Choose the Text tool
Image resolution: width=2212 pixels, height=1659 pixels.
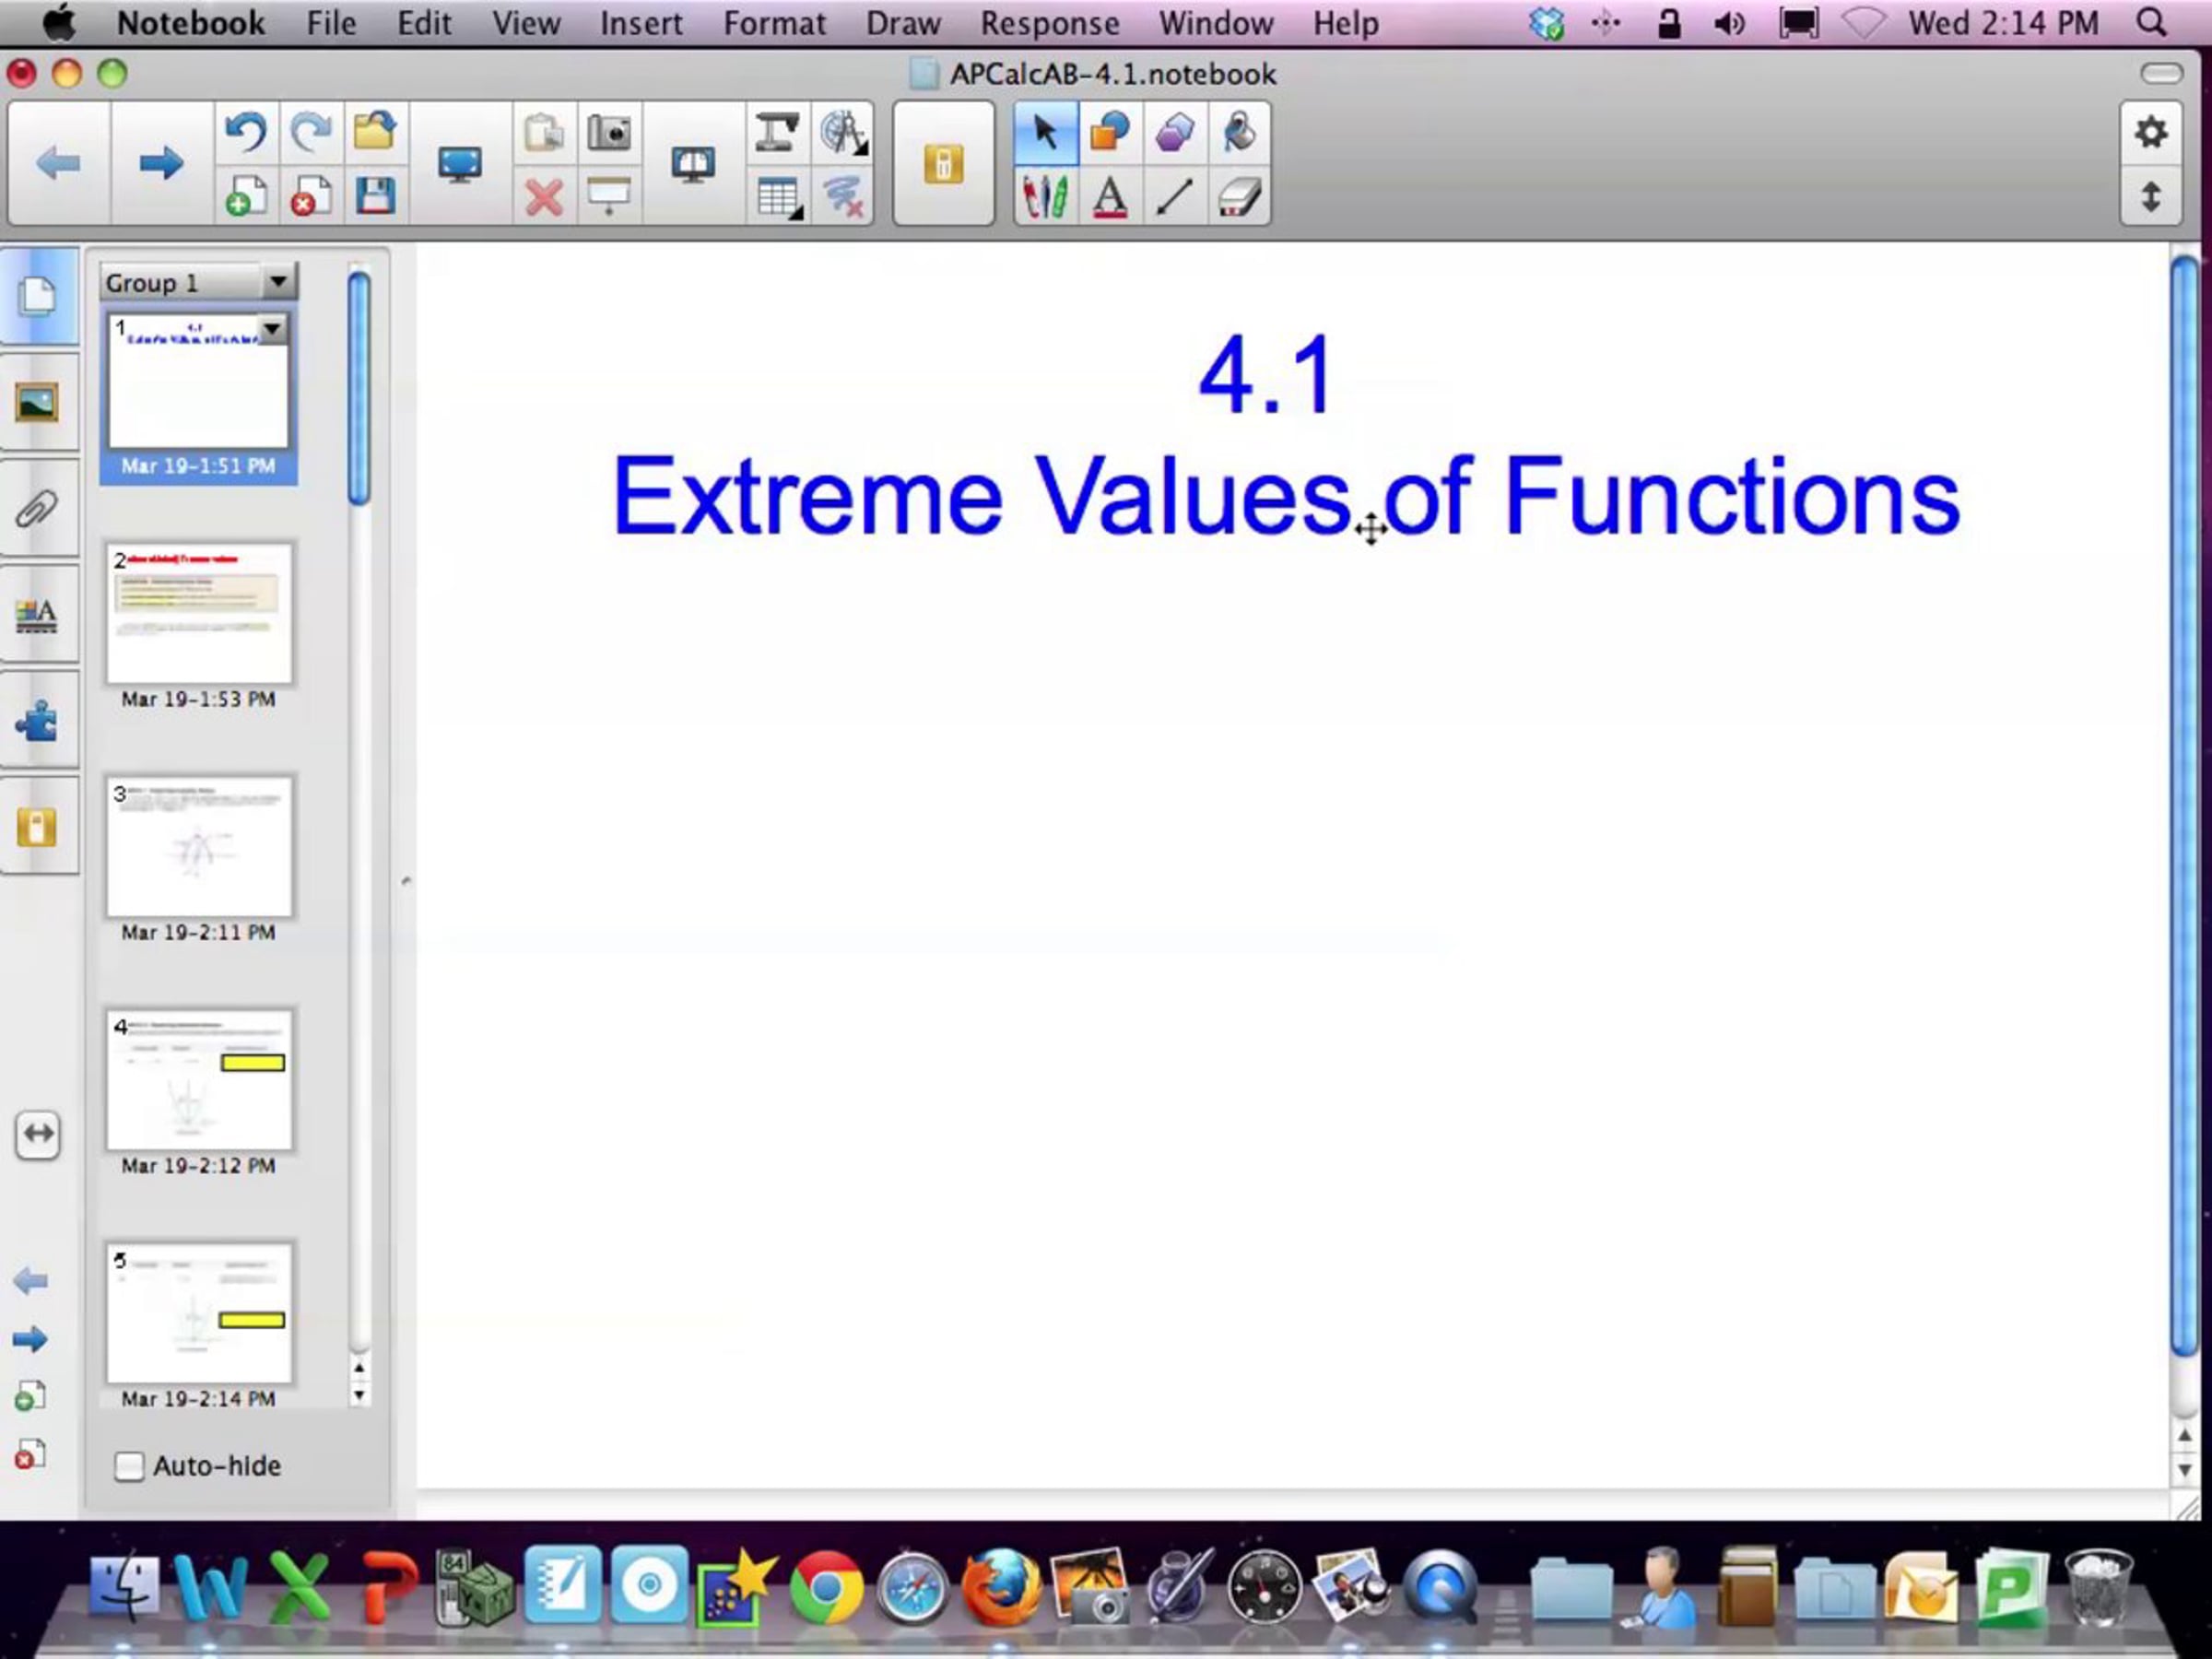1110,196
